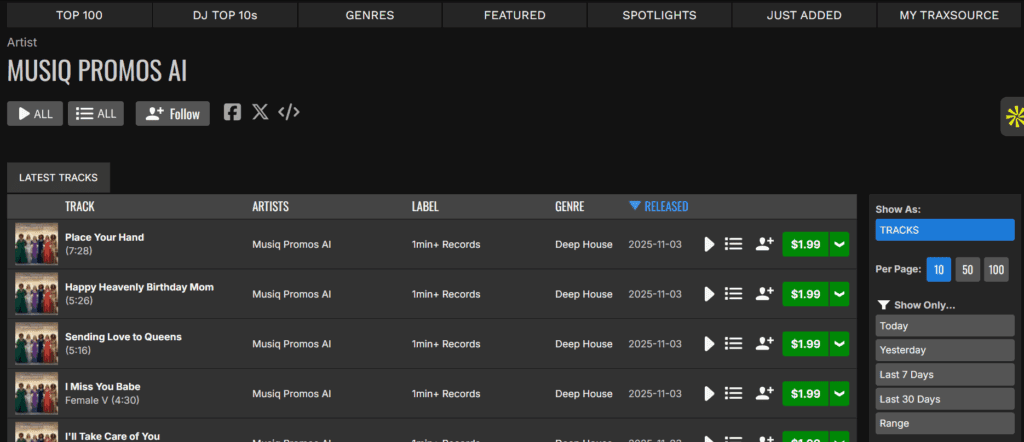Image resolution: width=1024 pixels, height=442 pixels.
Task: Sort tracks by Released column arrow
Action: coord(635,206)
